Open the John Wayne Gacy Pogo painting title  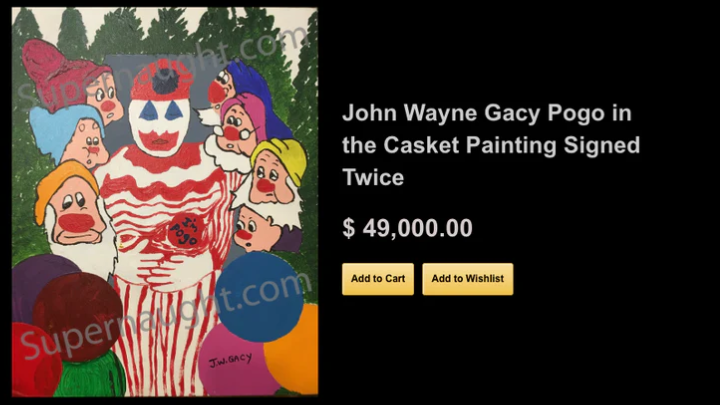click(491, 145)
